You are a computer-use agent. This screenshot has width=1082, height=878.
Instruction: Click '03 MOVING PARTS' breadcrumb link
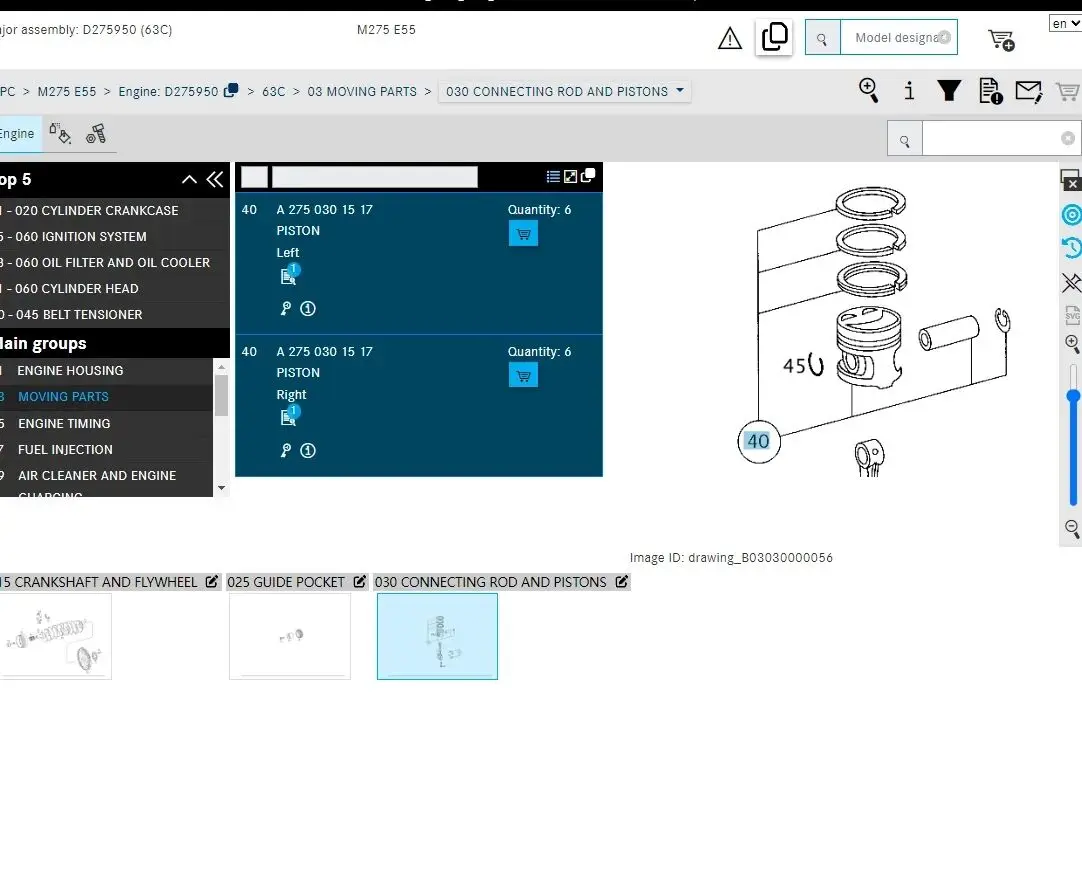[362, 91]
